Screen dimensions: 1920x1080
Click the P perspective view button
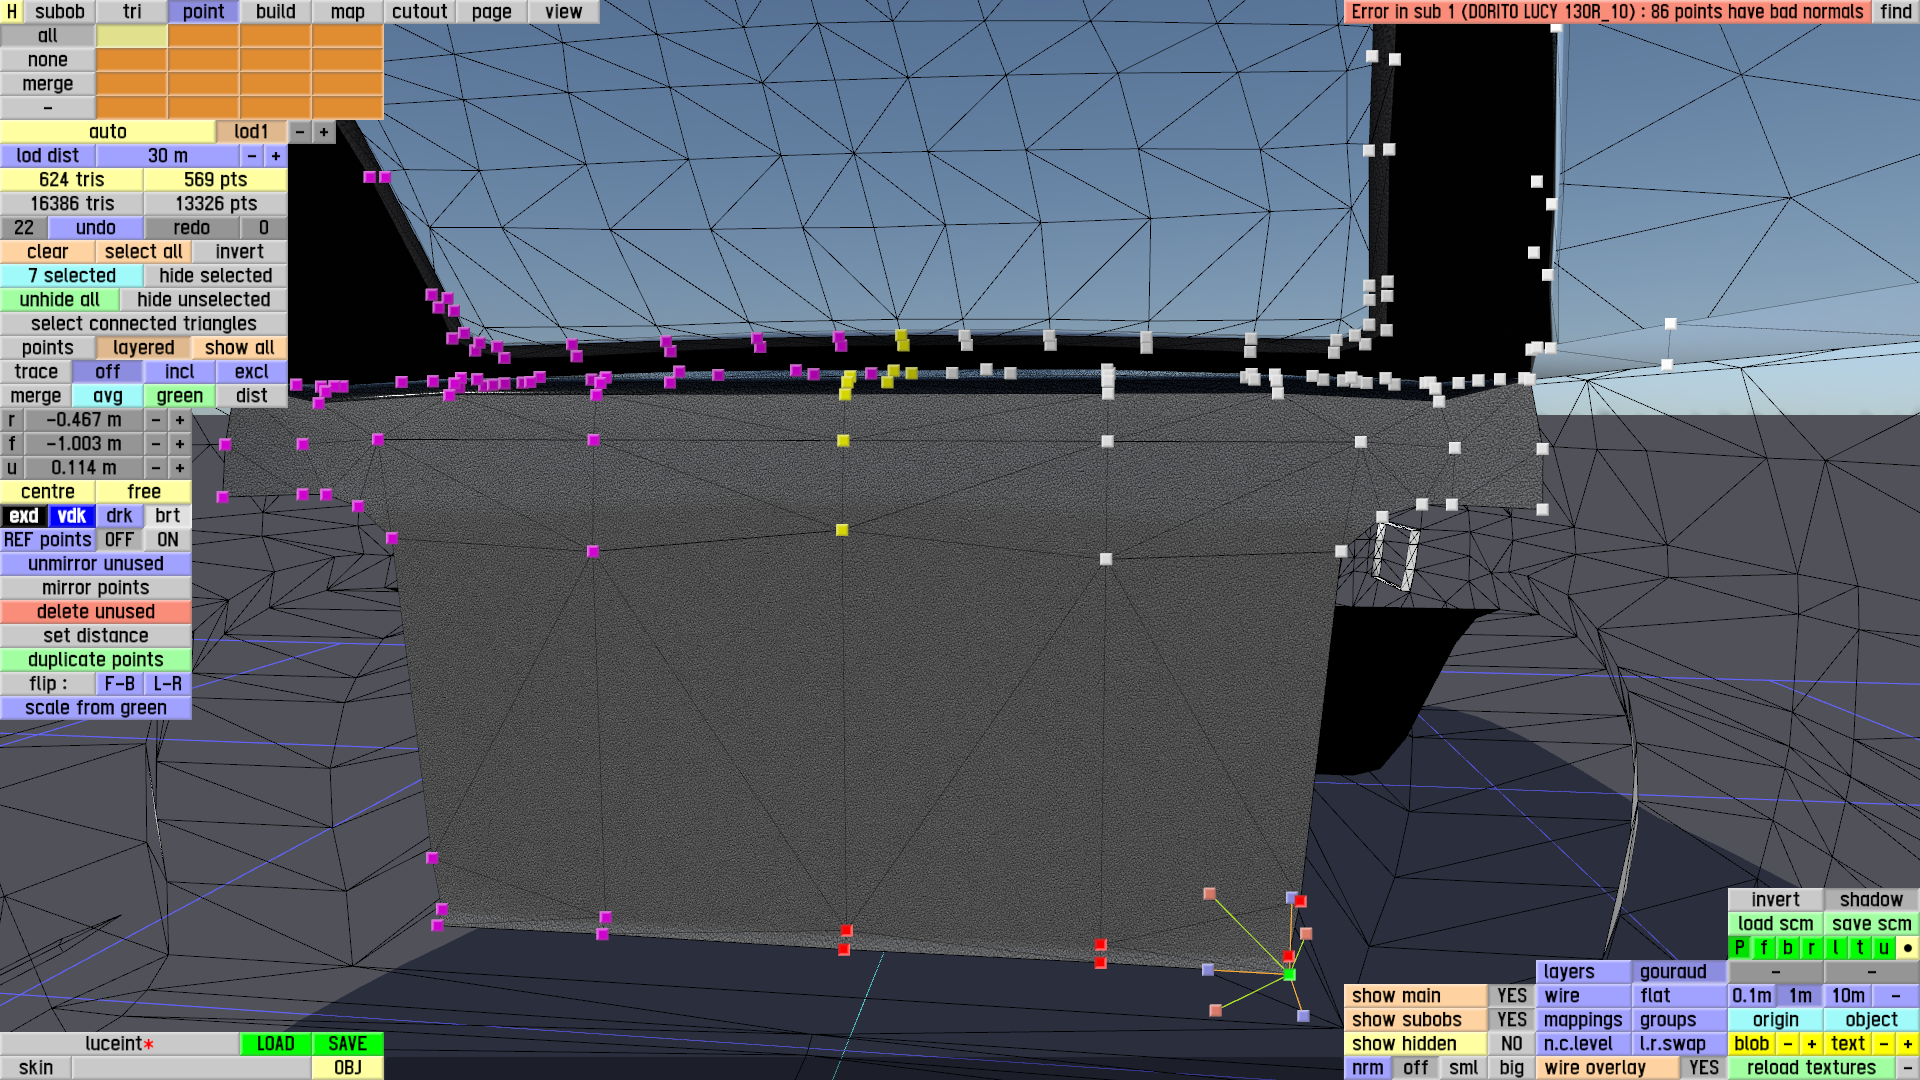point(1739,948)
